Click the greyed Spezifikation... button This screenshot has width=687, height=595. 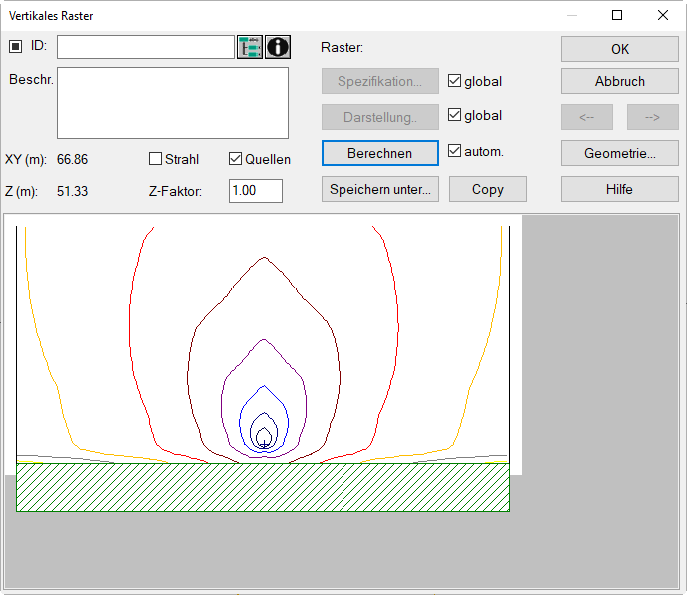point(380,81)
